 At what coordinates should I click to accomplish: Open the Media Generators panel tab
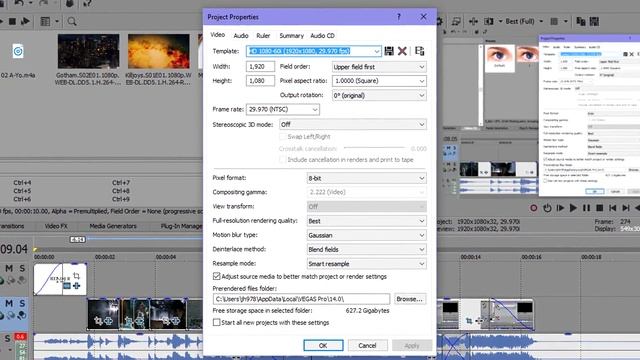point(113,226)
